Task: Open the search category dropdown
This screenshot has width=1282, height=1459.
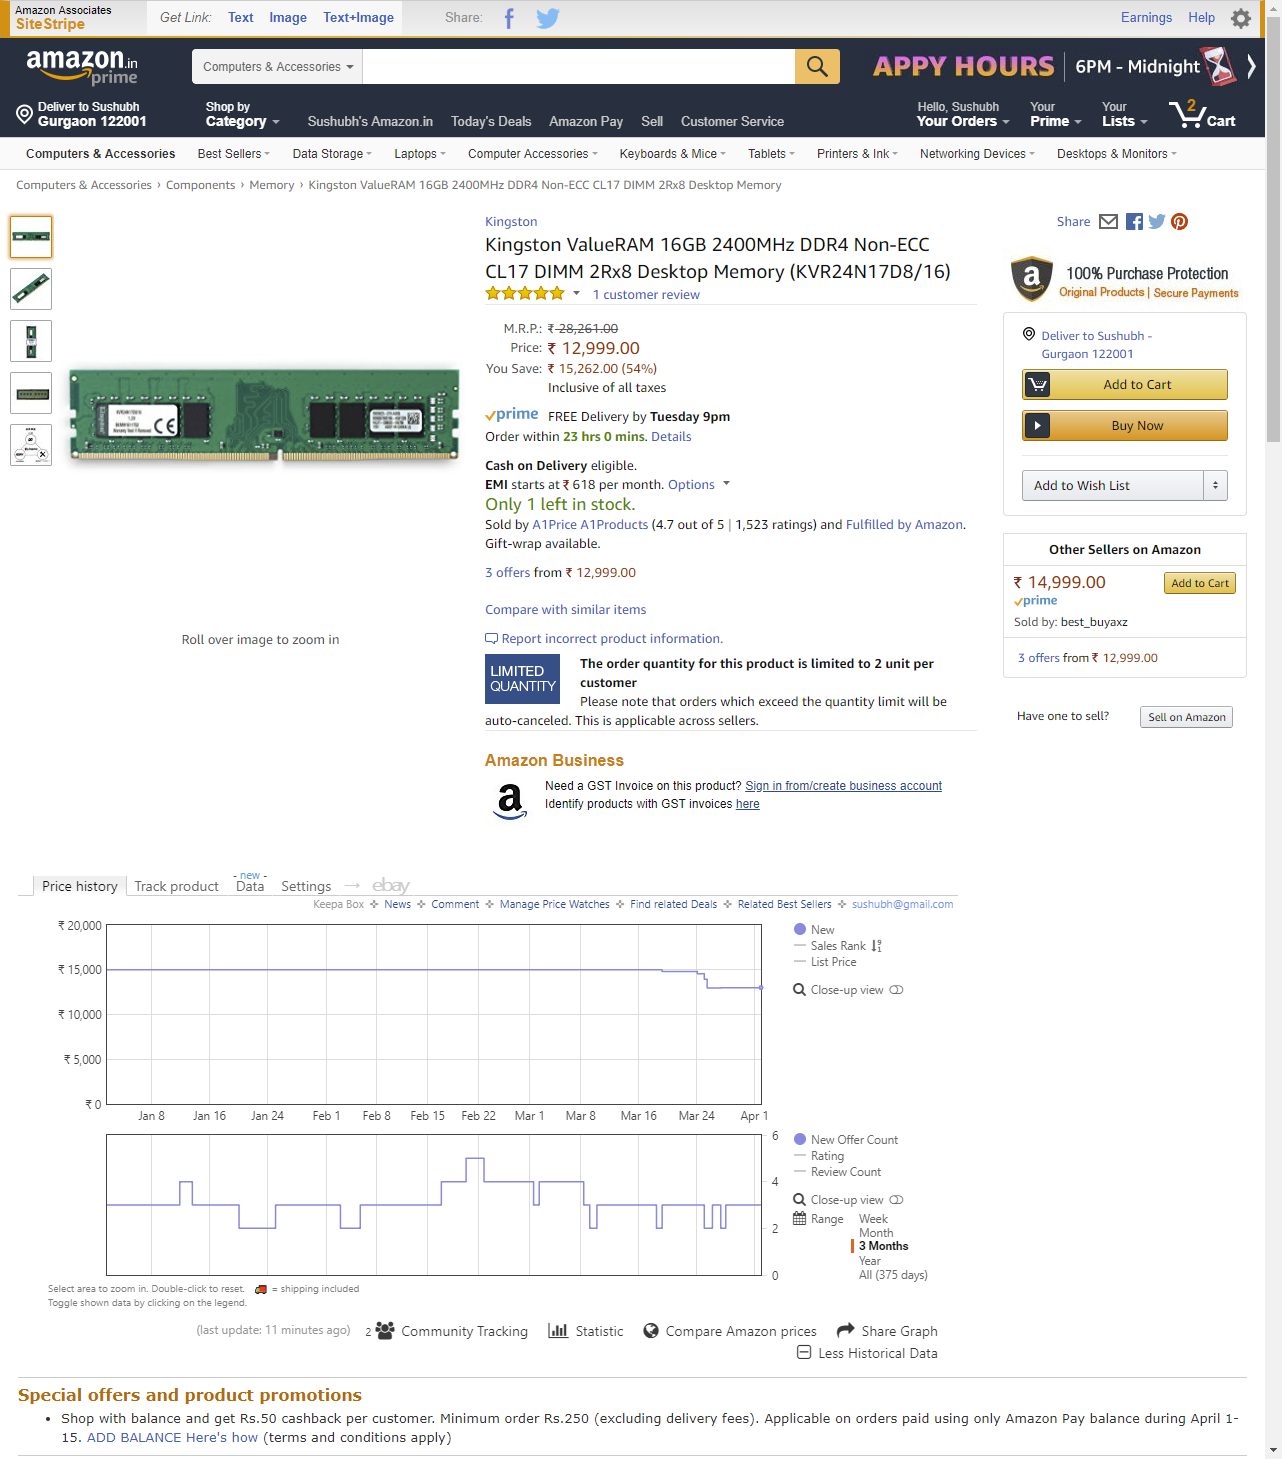Action: [278, 67]
